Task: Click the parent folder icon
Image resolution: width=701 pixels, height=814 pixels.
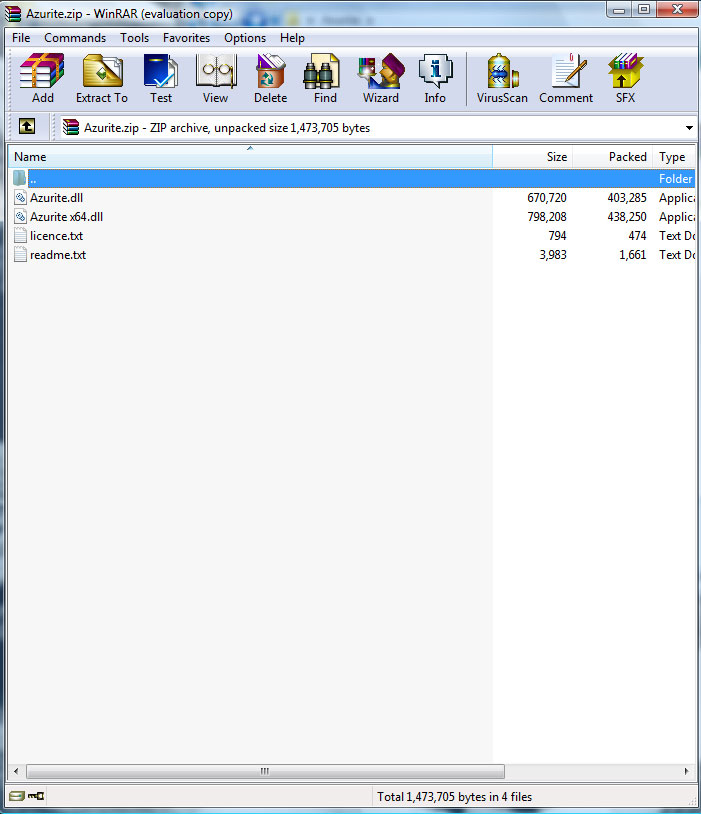Action: (20, 179)
